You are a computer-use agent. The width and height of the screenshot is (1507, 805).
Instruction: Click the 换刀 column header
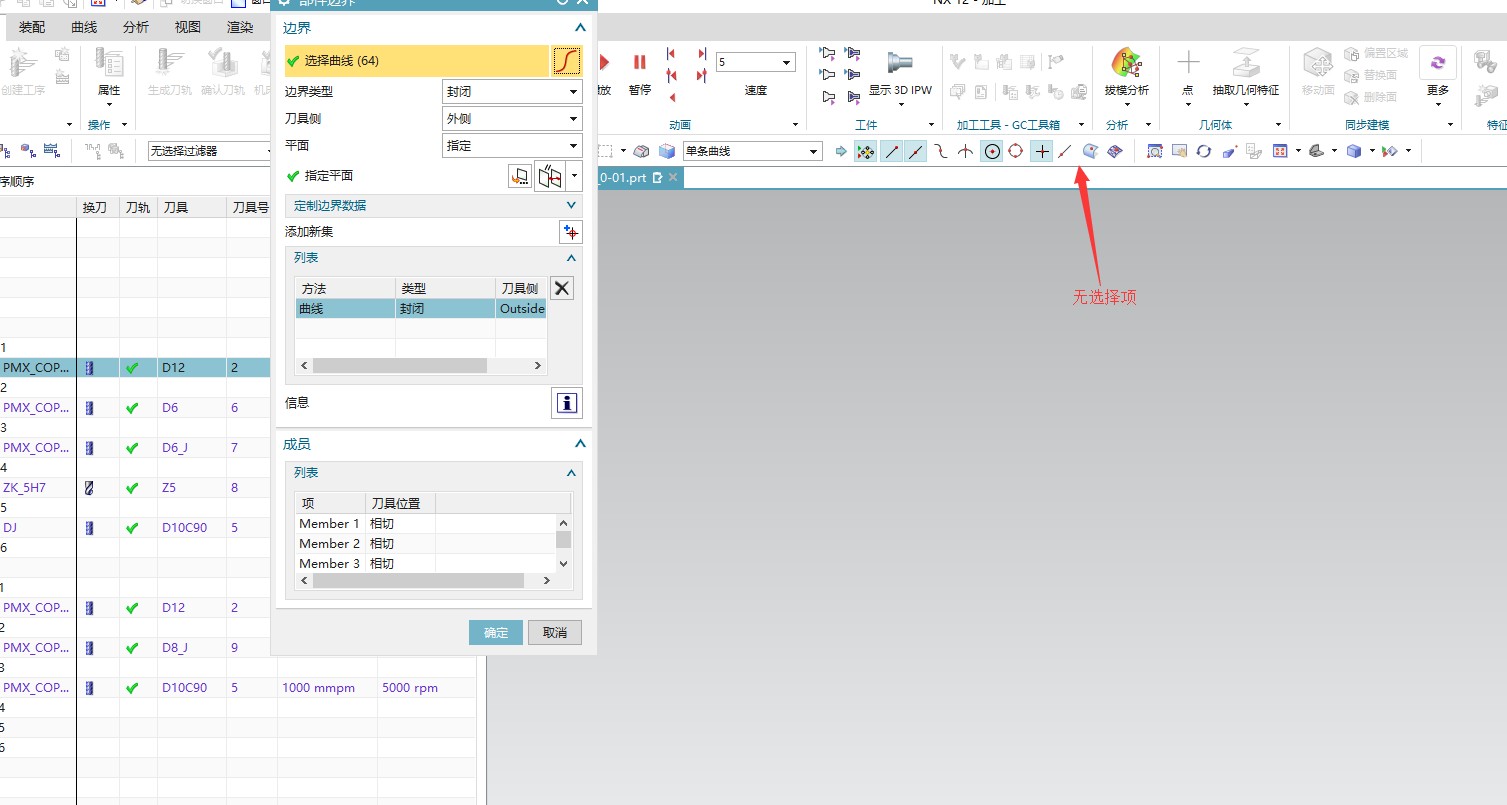point(98,207)
